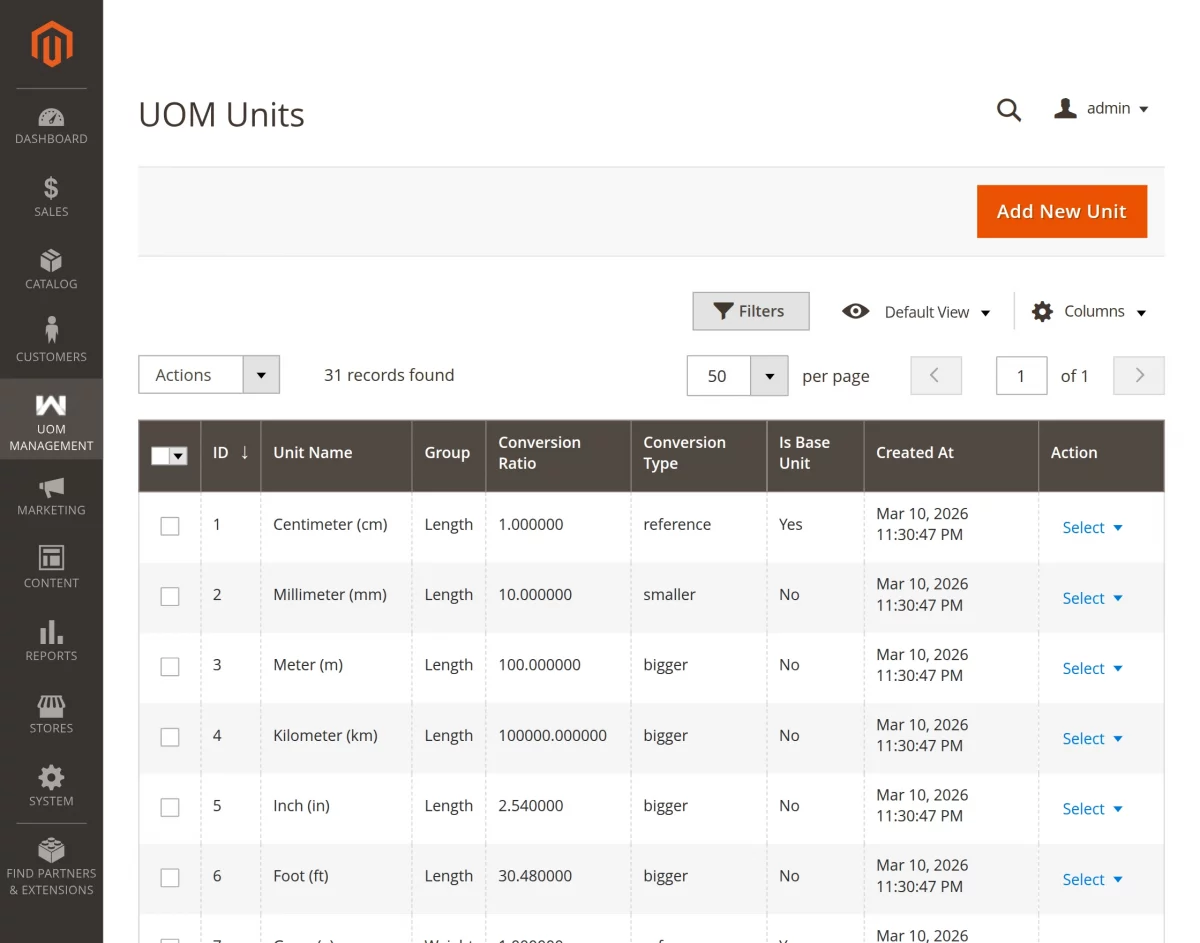1200x943 pixels.
Task: Open the Columns selector
Action: click(1089, 311)
